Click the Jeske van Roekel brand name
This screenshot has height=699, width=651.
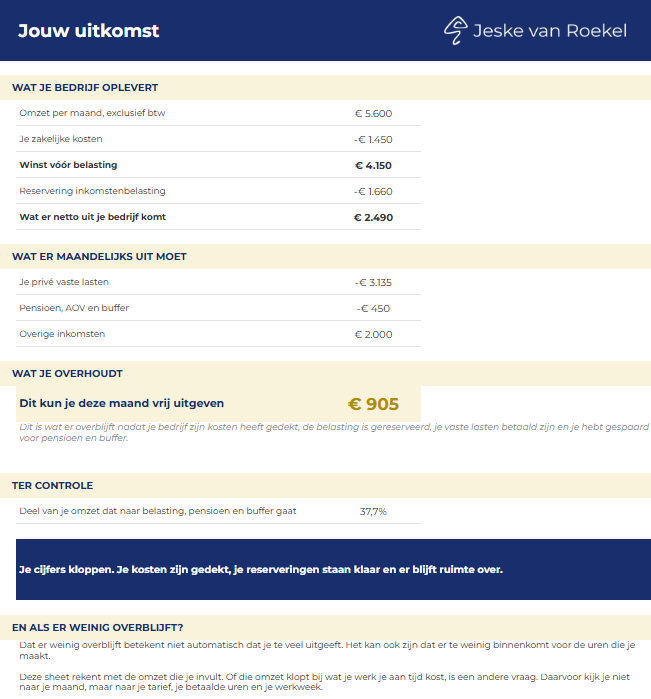(x=550, y=31)
